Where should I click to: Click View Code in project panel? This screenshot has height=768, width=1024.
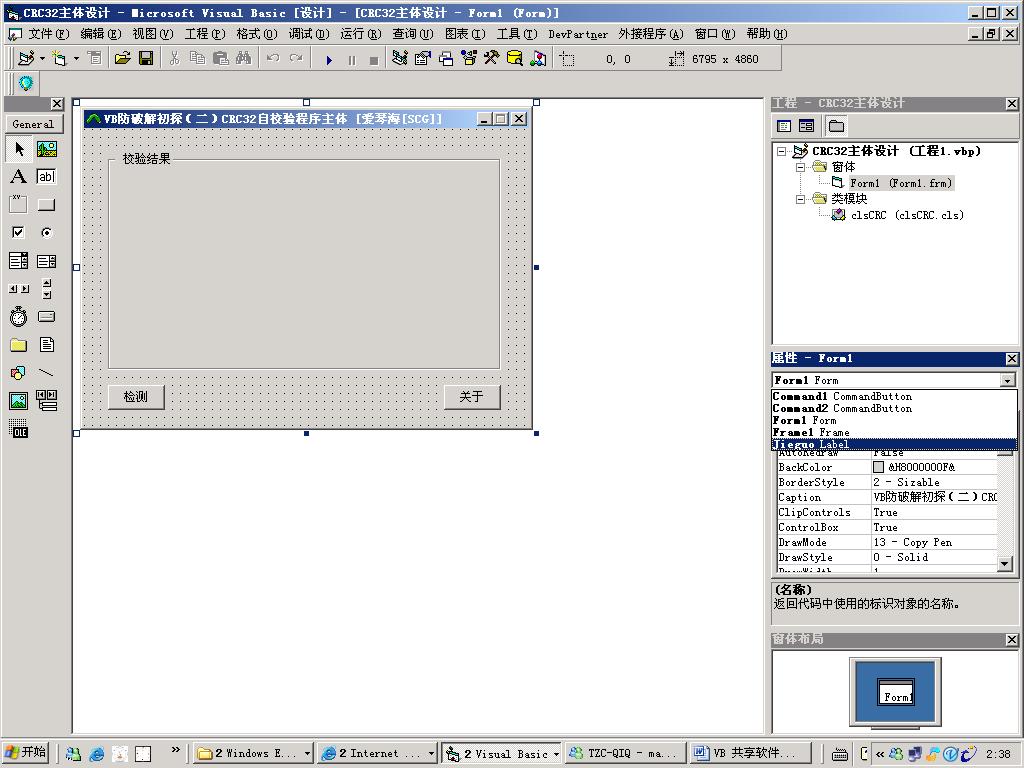pos(784,126)
